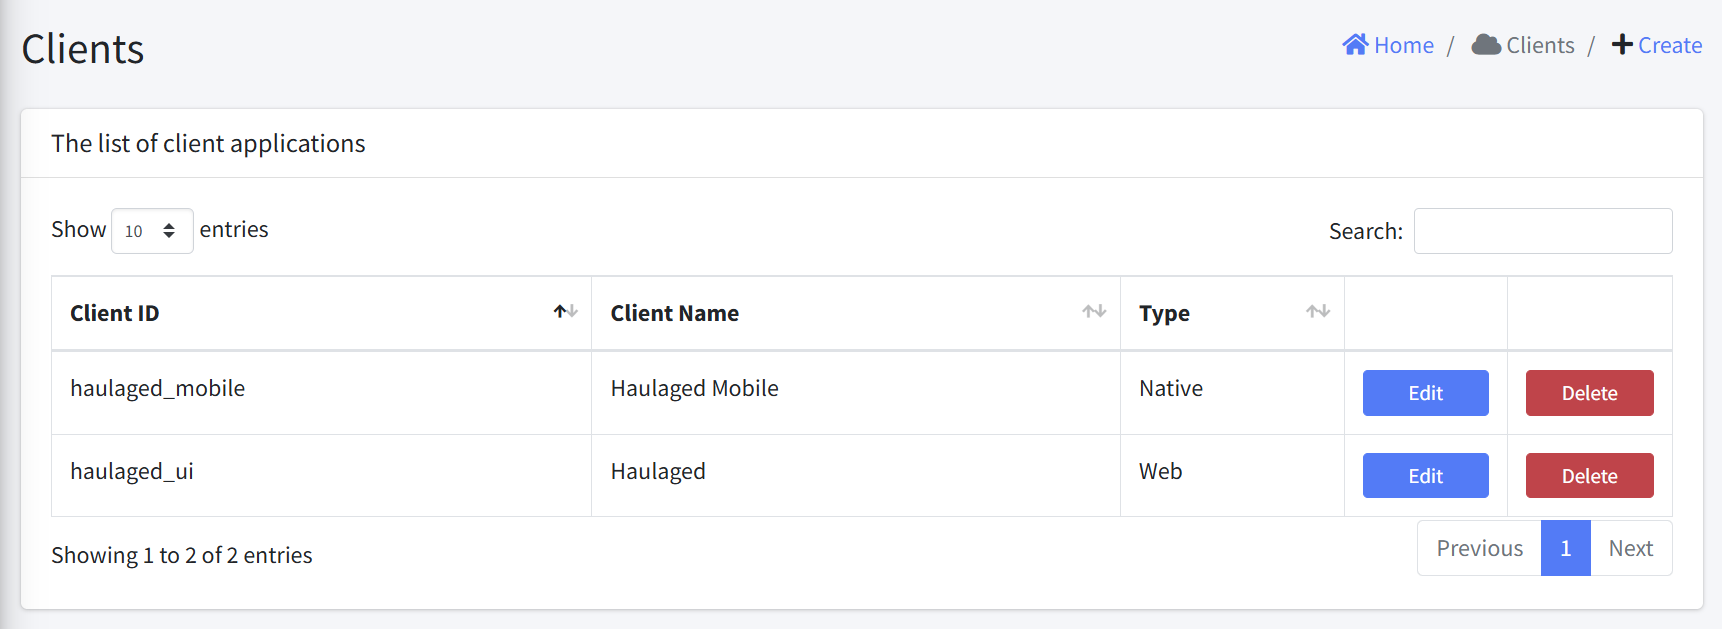This screenshot has width=1722, height=629.
Task: Select the Haulaged Mobile name cell
Action: 856,392
